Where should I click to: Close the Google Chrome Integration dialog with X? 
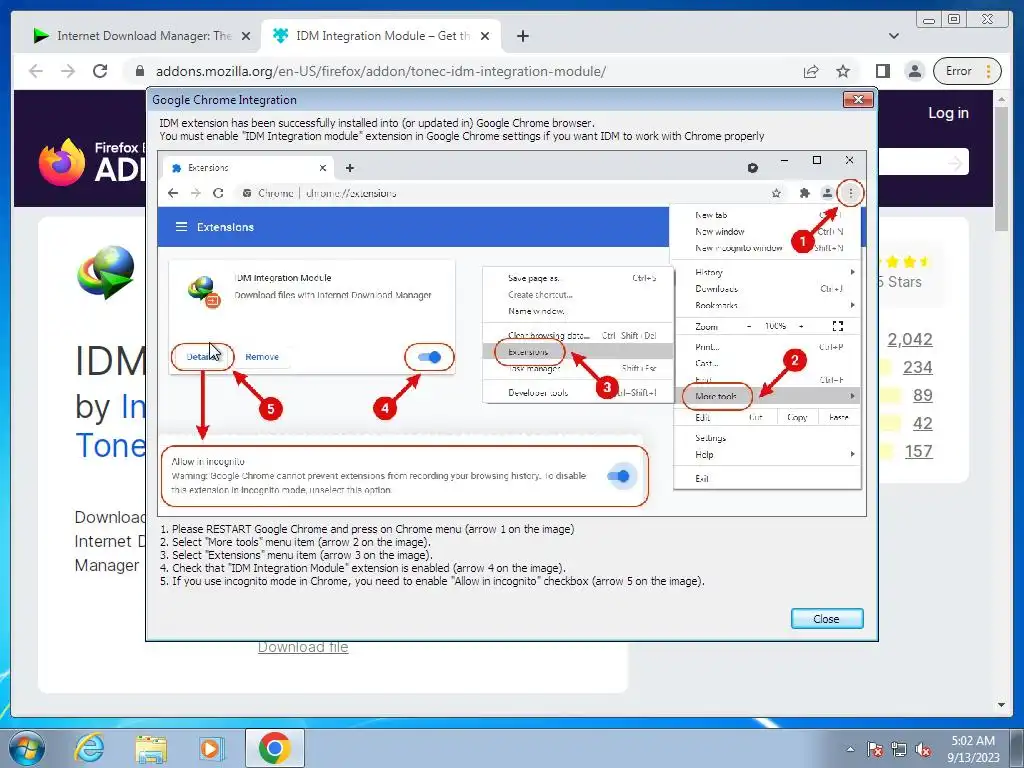[x=858, y=99]
